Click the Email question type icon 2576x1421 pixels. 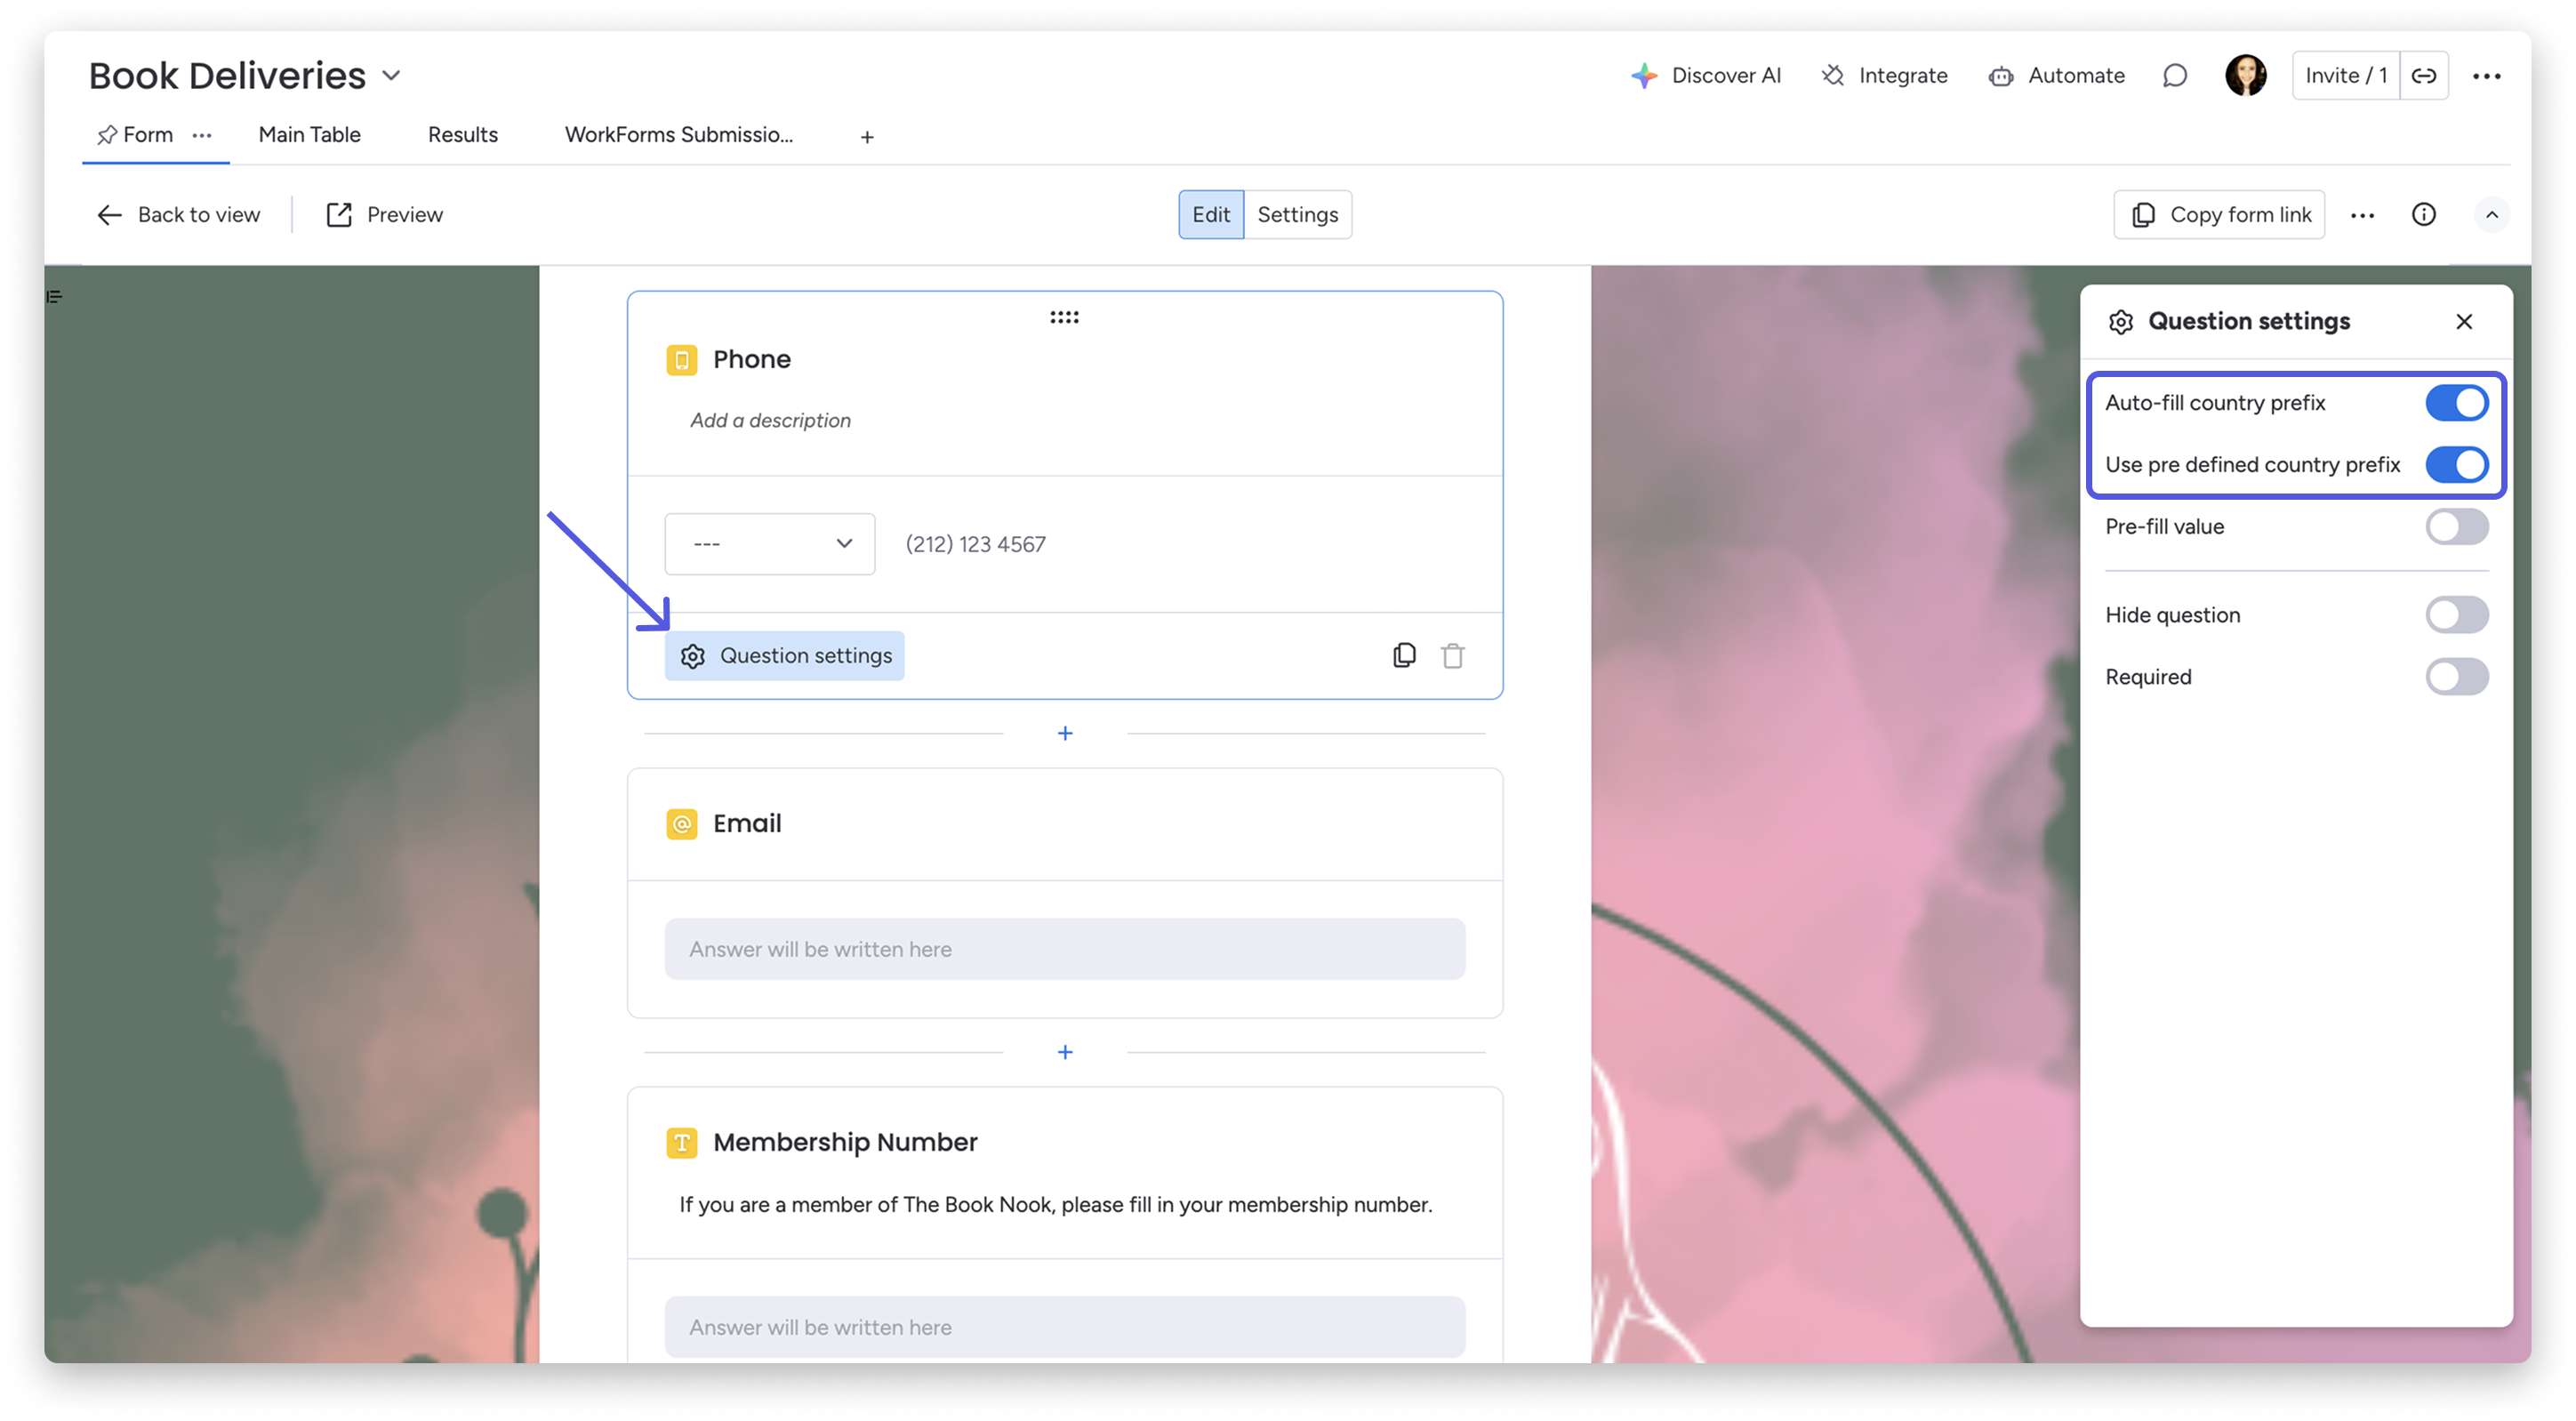(x=681, y=823)
